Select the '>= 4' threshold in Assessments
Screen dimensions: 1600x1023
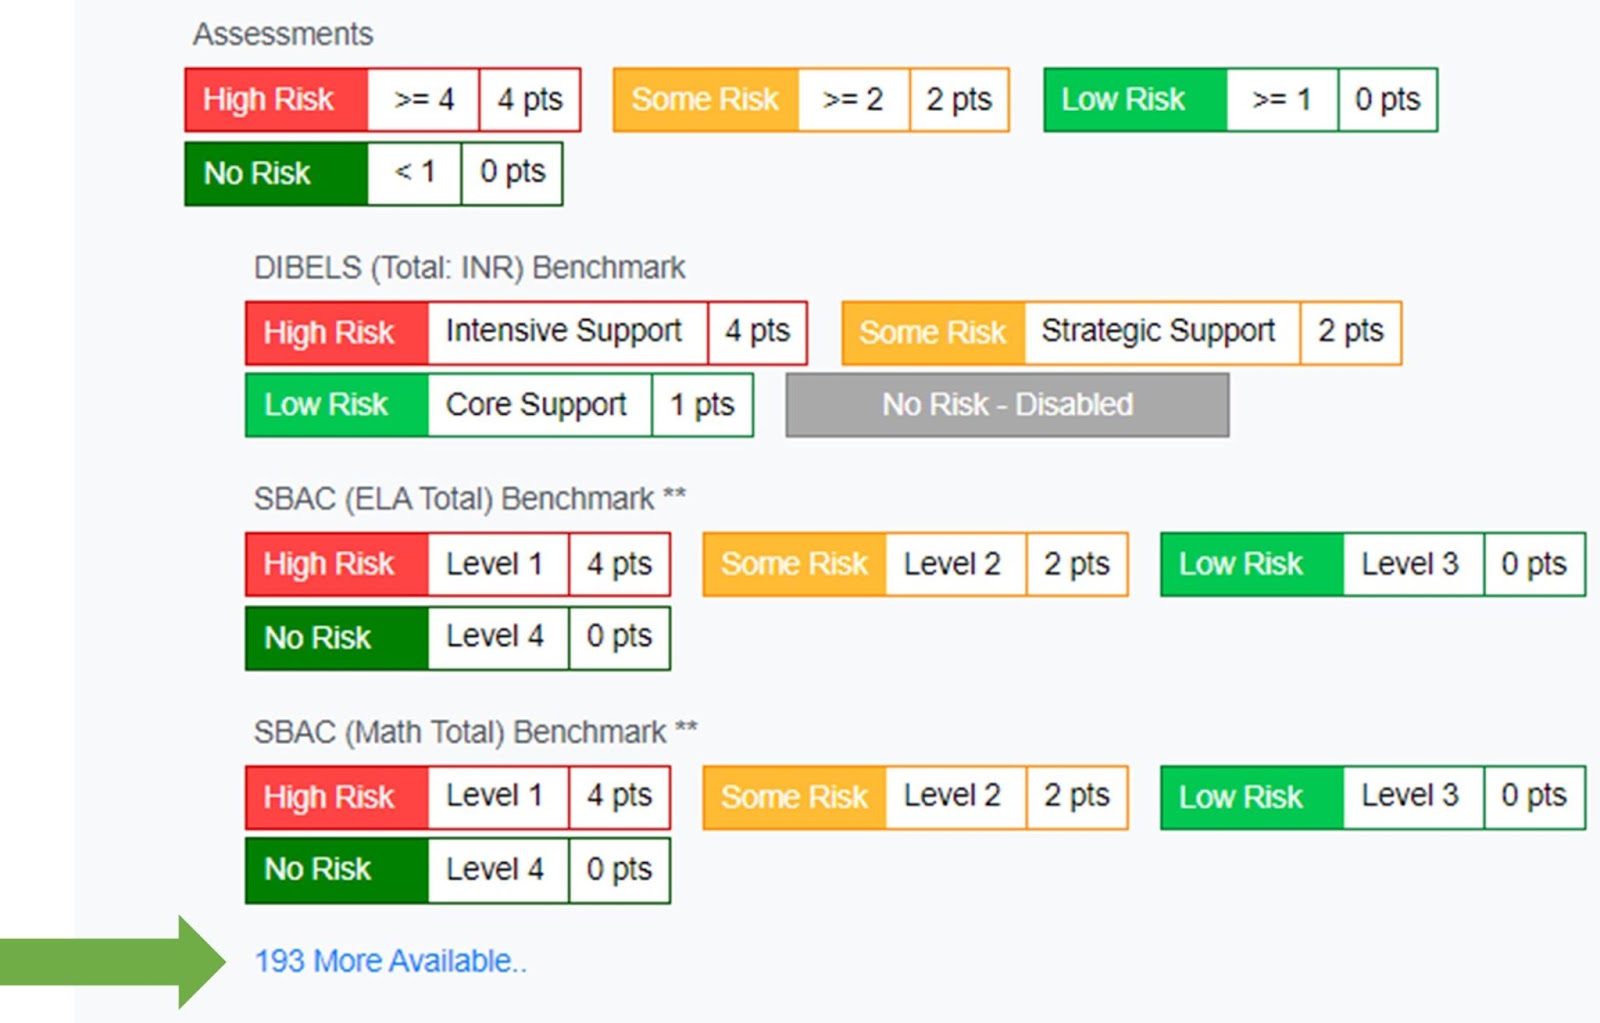point(423,100)
